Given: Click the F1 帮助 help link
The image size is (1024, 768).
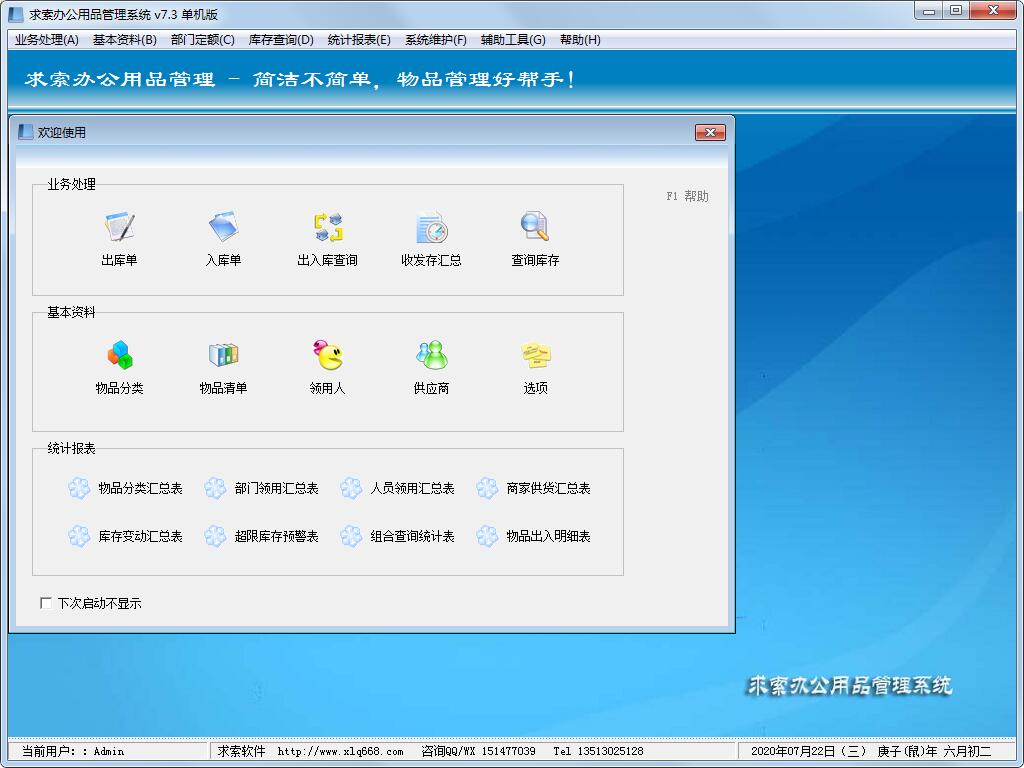Looking at the screenshot, I should (687, 196).
